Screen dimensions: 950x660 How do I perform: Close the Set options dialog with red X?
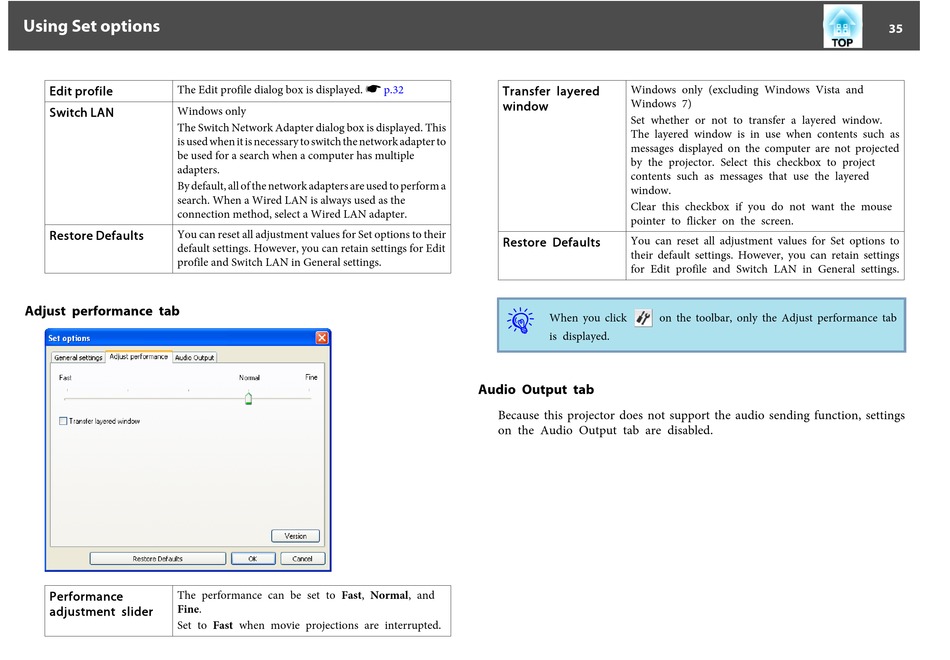(322, 338)
